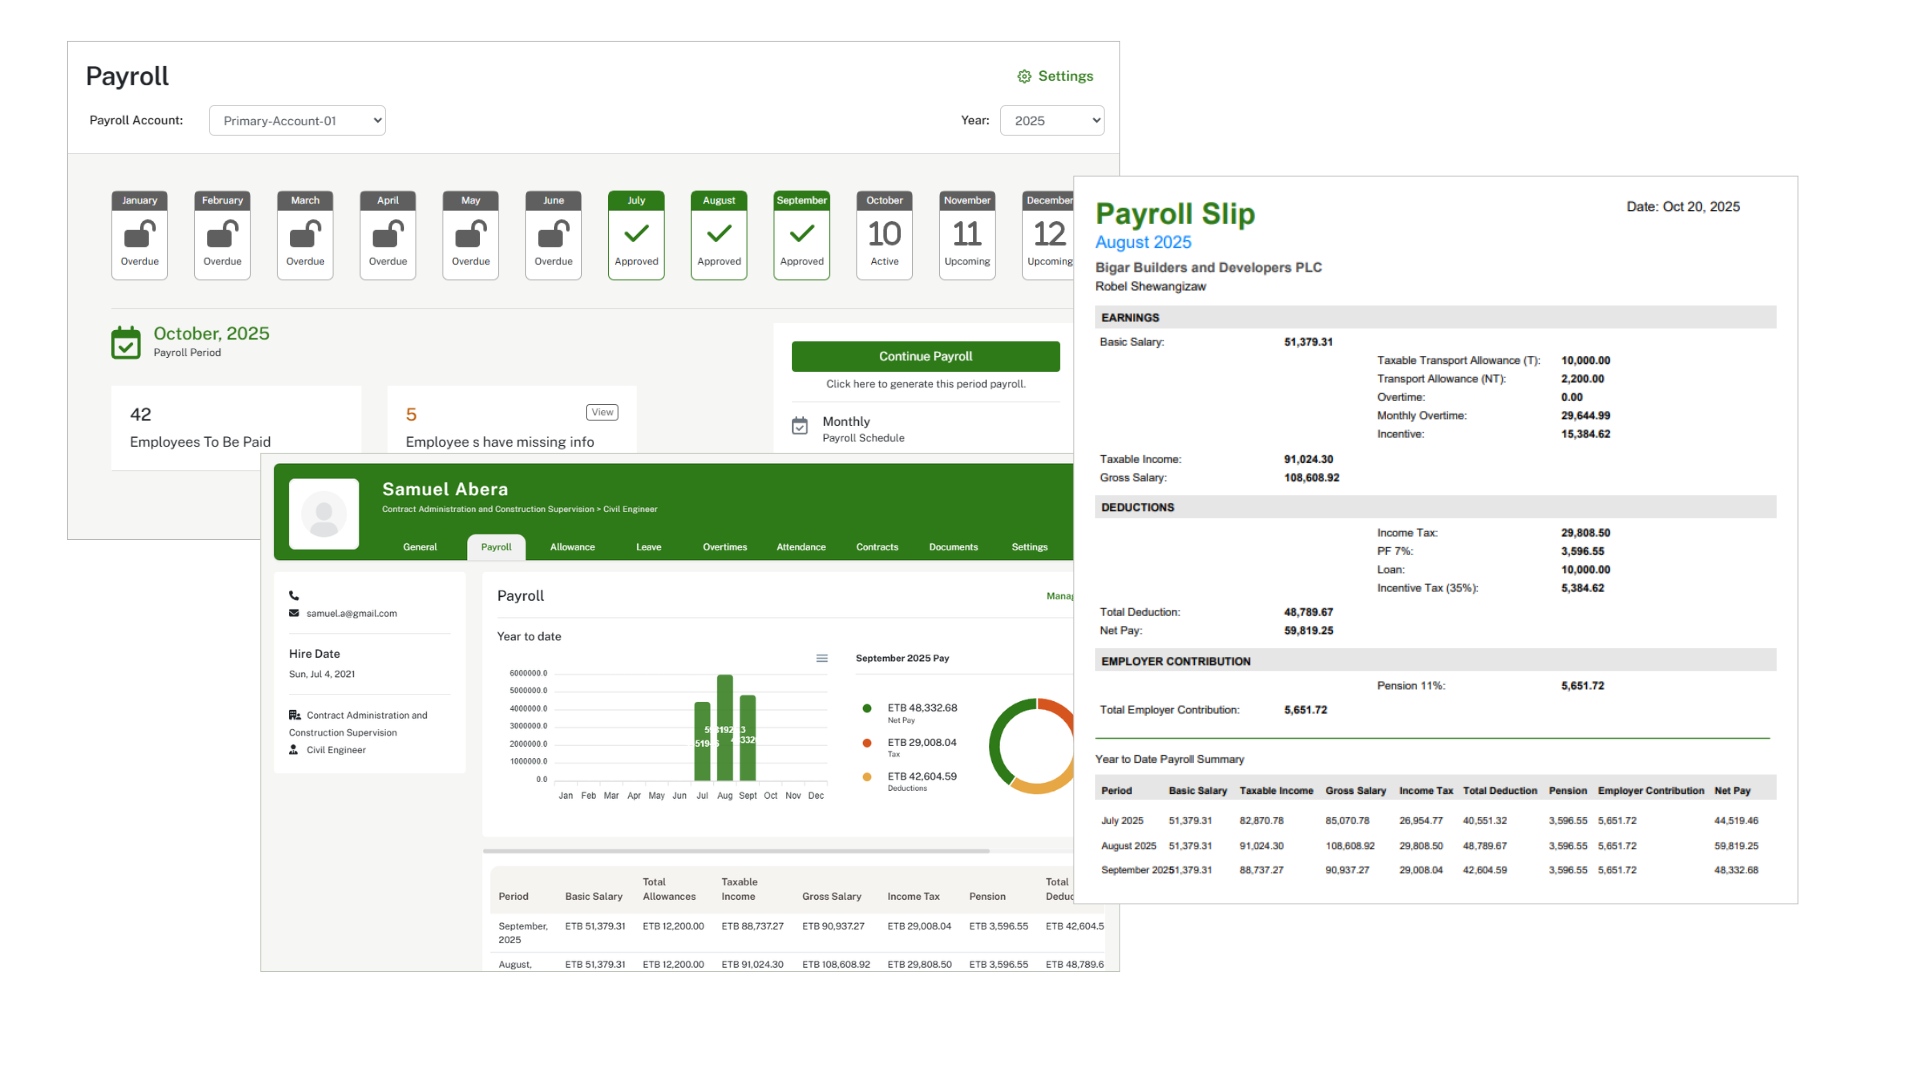Click the department building icon in sidebar
The image size is (1920, 1080).
pos(295,715)
